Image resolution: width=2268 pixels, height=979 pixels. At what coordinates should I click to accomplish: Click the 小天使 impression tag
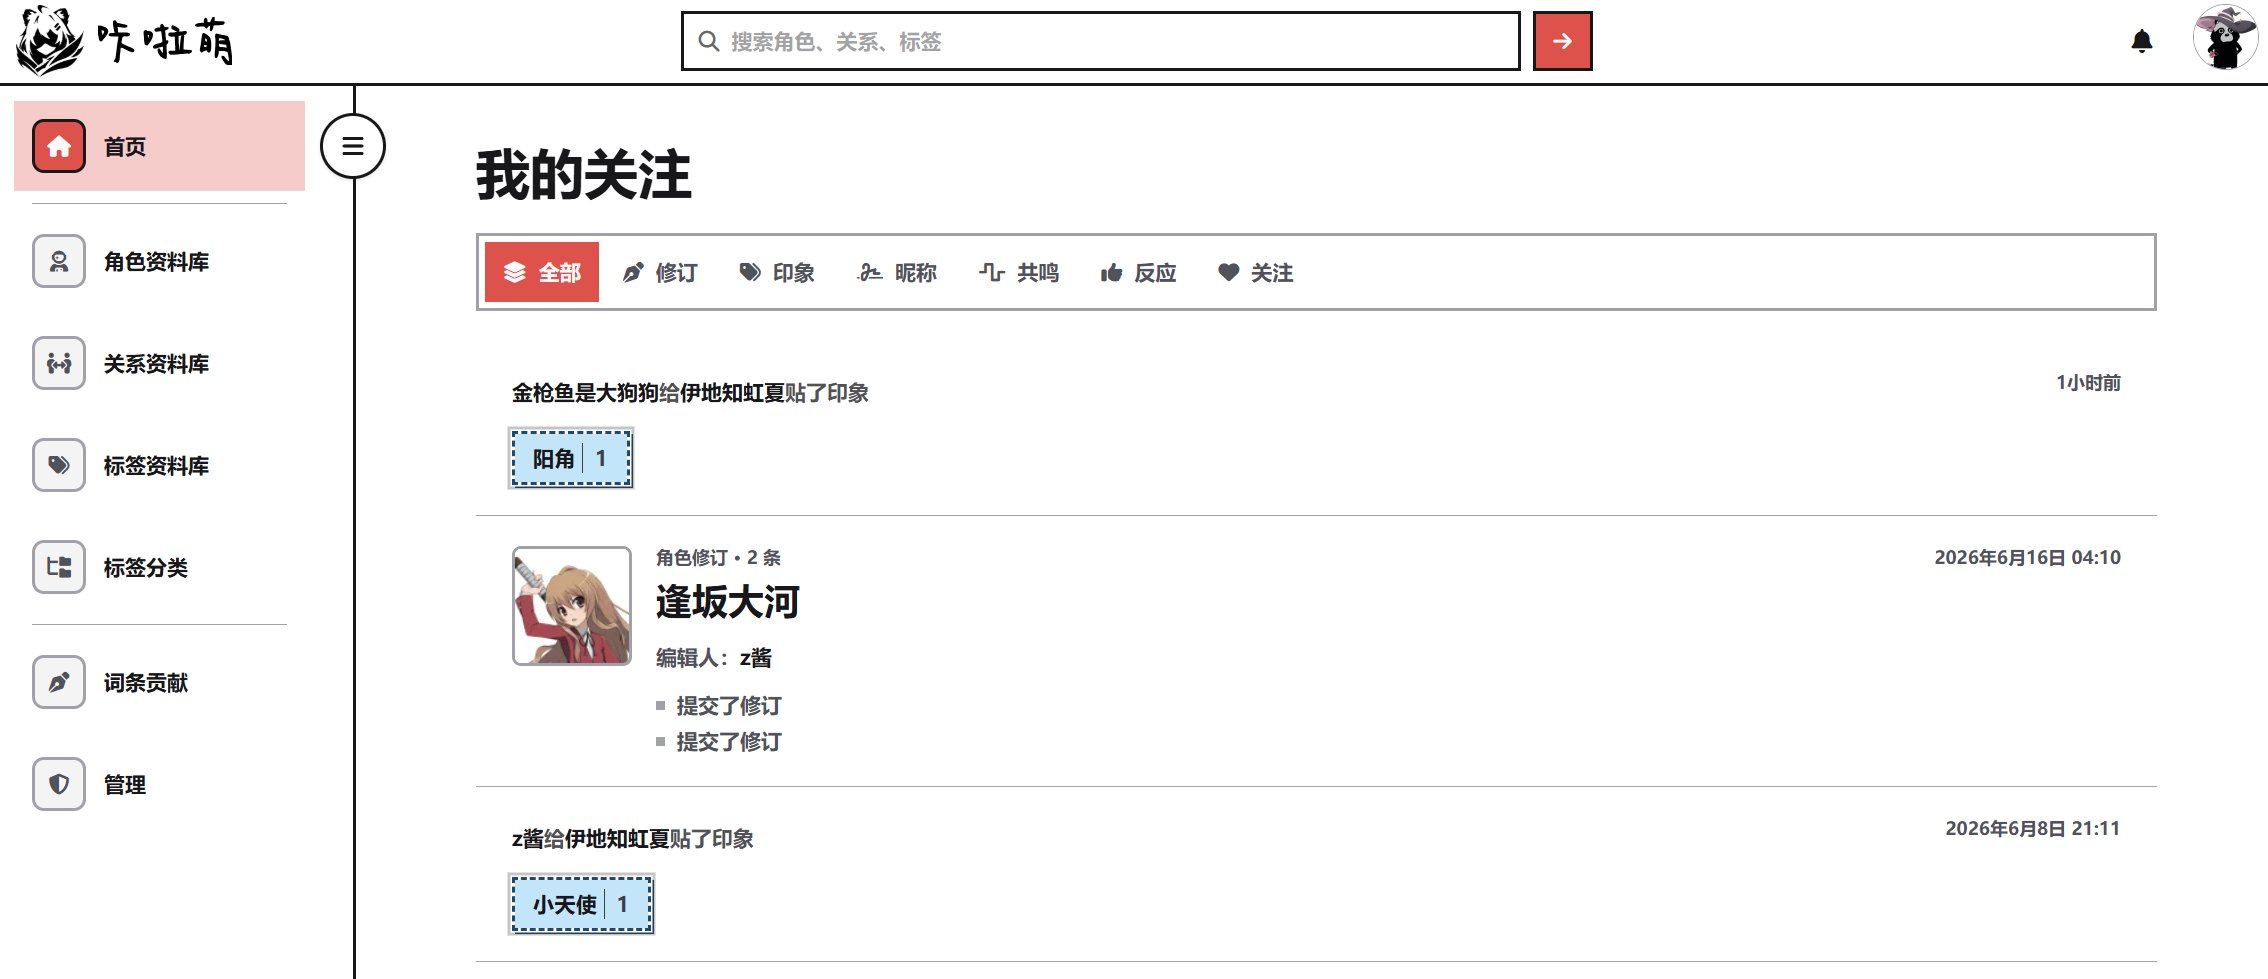(582, 904)
